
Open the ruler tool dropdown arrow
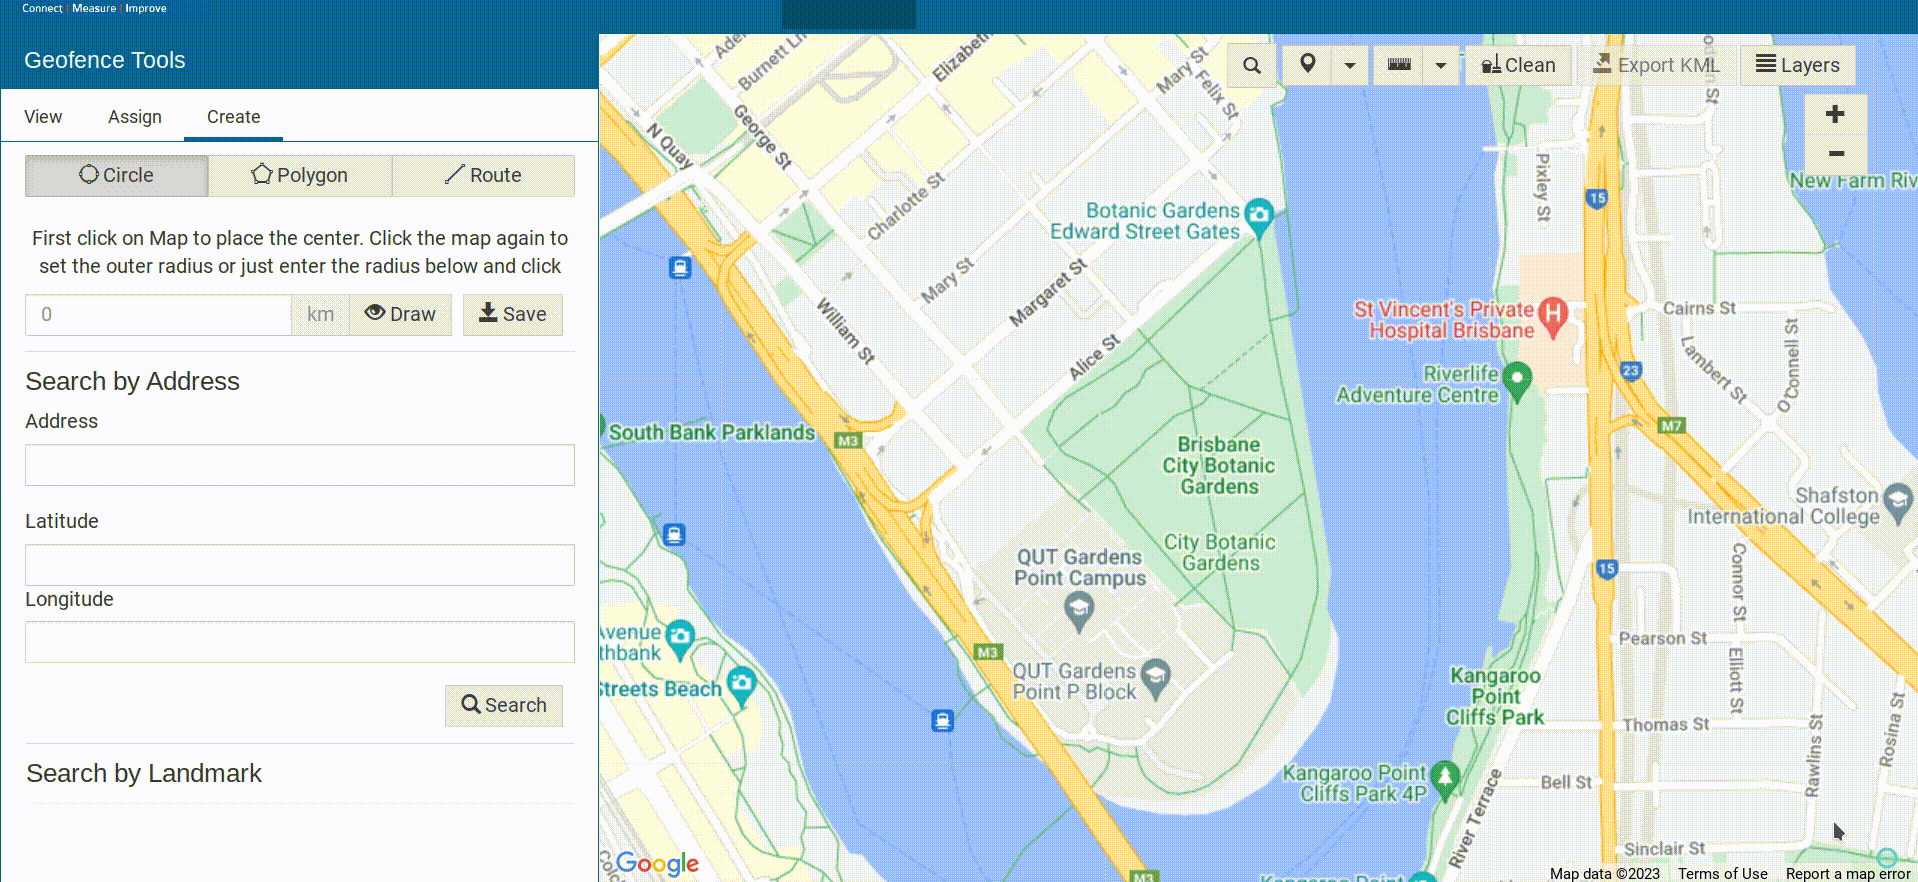(1440, 66)
